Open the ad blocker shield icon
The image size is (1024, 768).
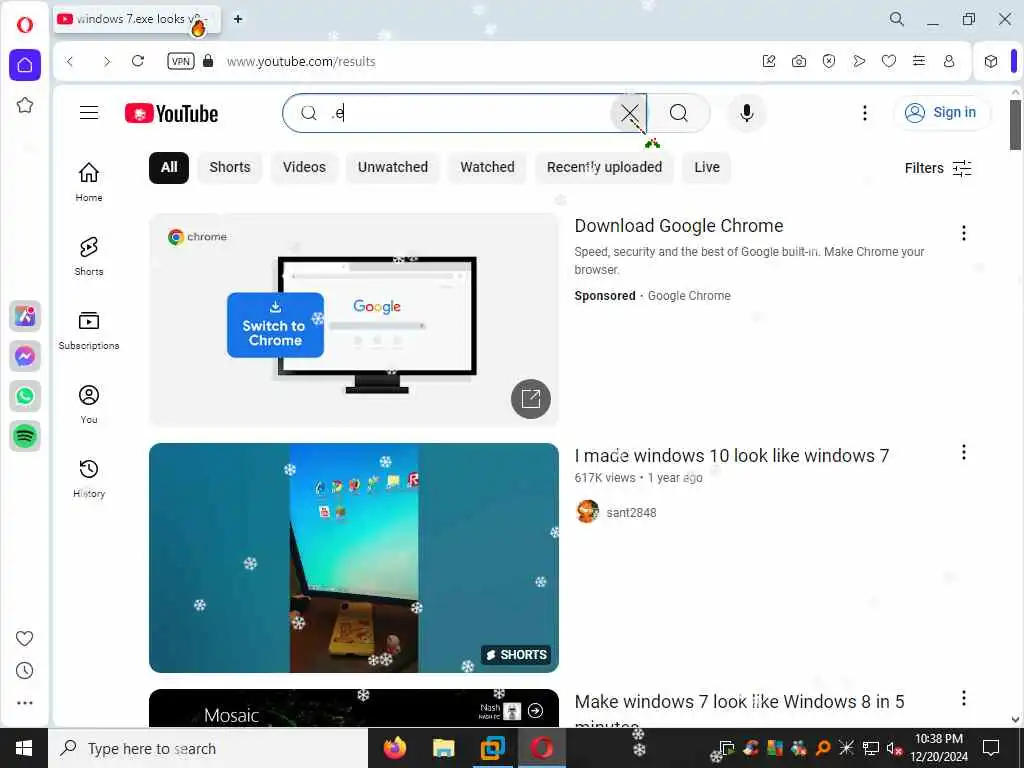(829, 61)
